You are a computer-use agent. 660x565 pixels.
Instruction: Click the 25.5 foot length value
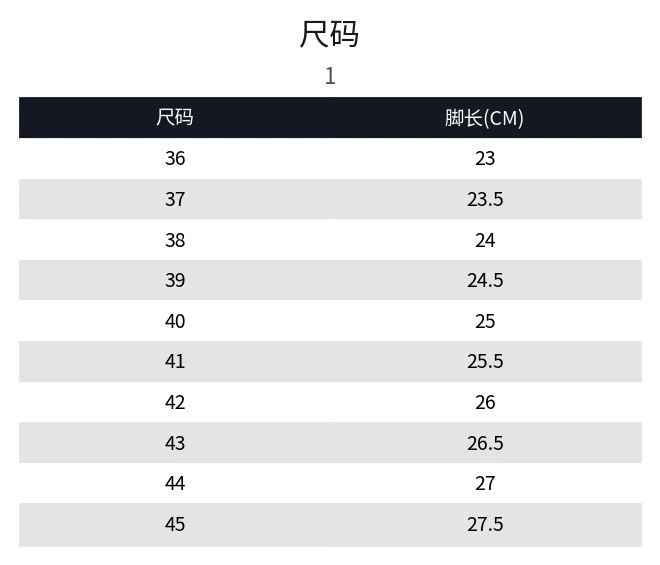[x=485, y=361]
